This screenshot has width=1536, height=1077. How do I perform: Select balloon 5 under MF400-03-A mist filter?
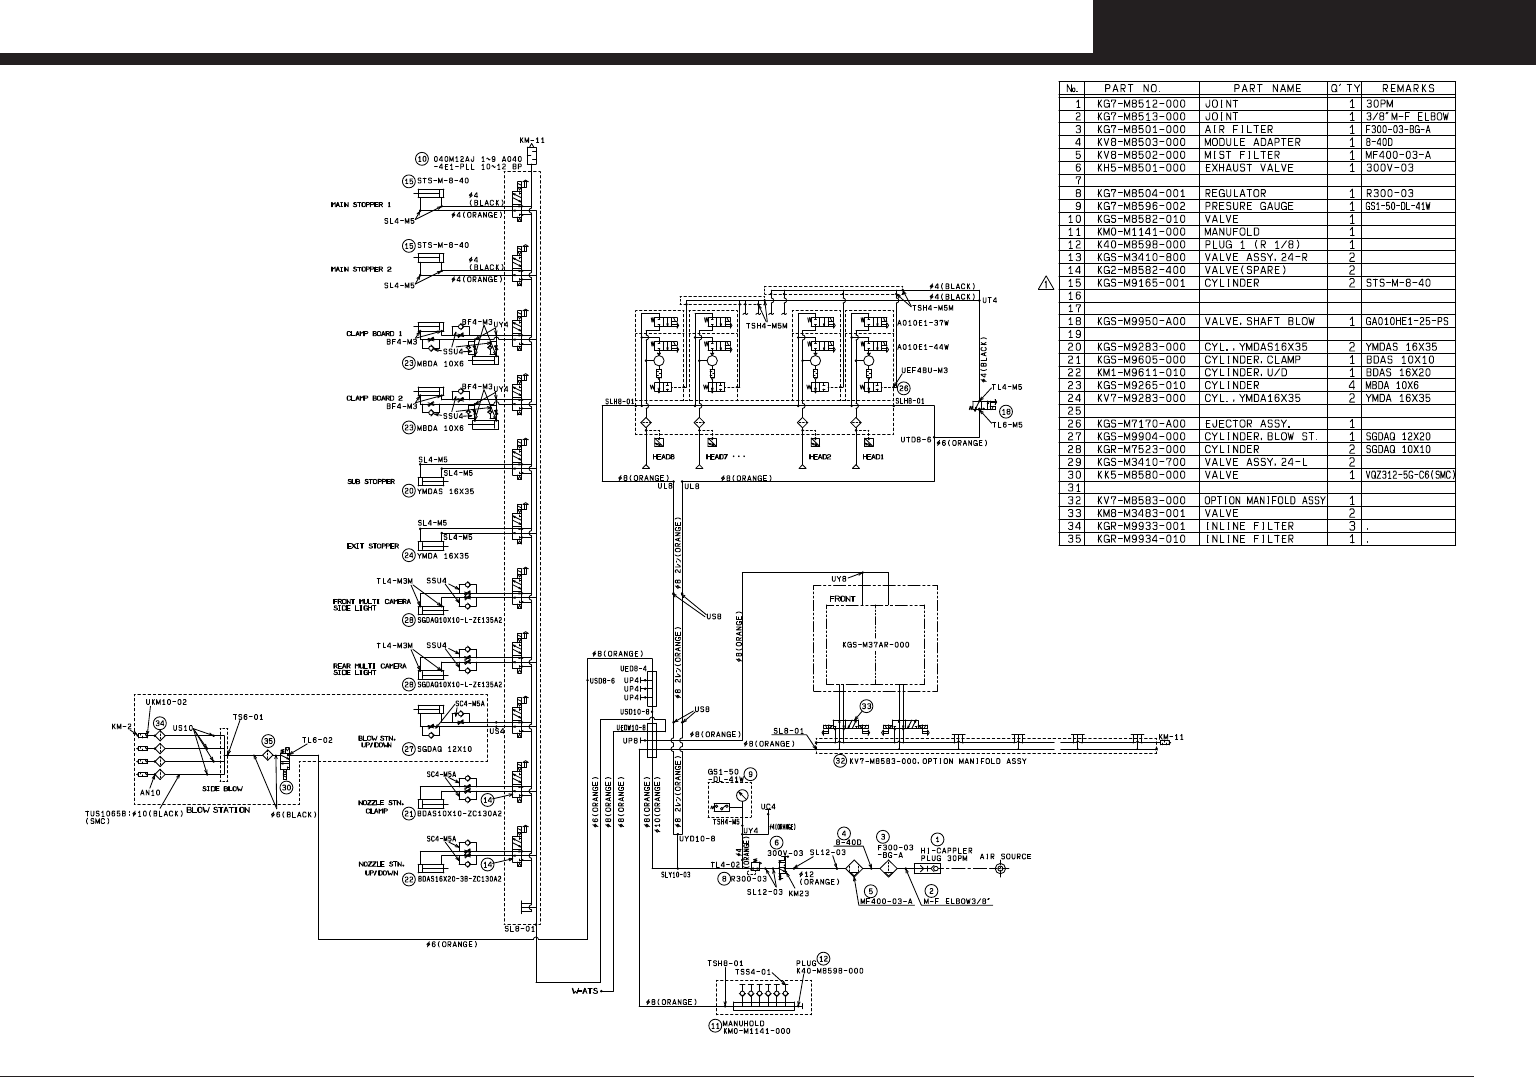point(871,890)
